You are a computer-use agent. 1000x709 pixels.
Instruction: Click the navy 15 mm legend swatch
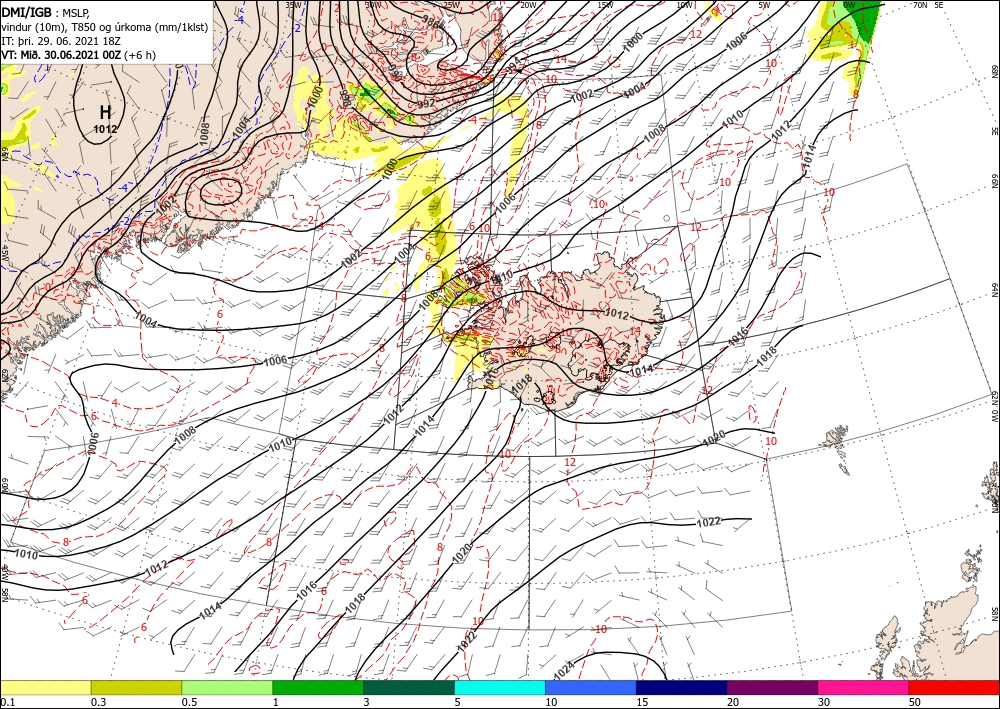[x=682, y=687]
